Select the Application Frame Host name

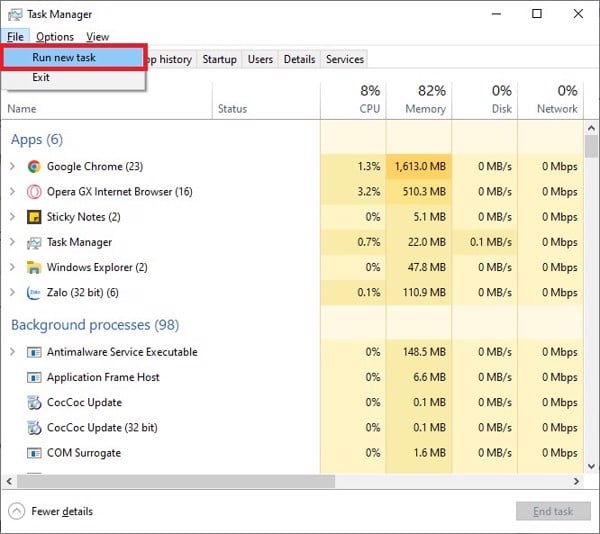tap(103, 377)
